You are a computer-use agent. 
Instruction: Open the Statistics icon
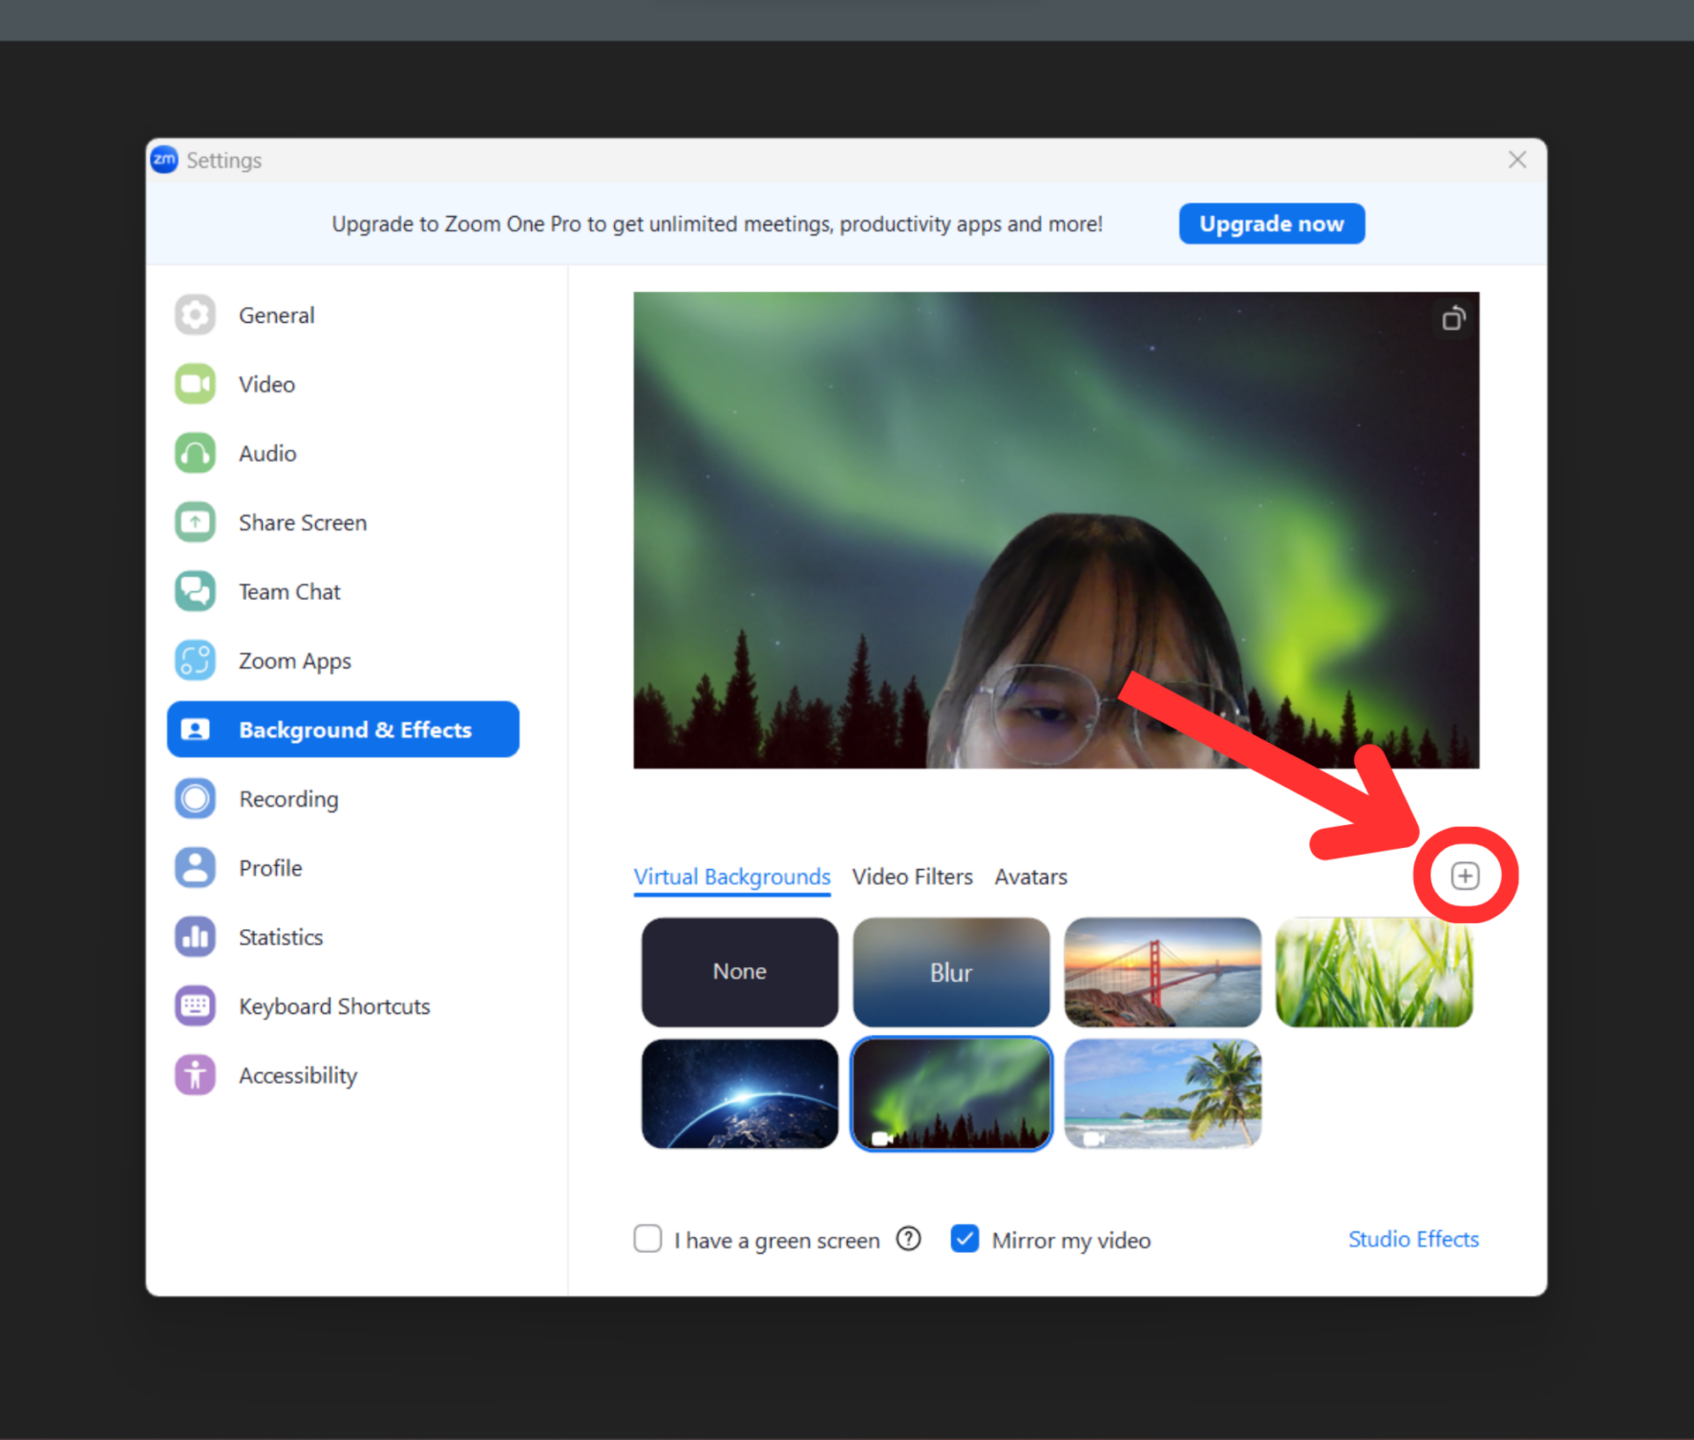pos(195,936)
